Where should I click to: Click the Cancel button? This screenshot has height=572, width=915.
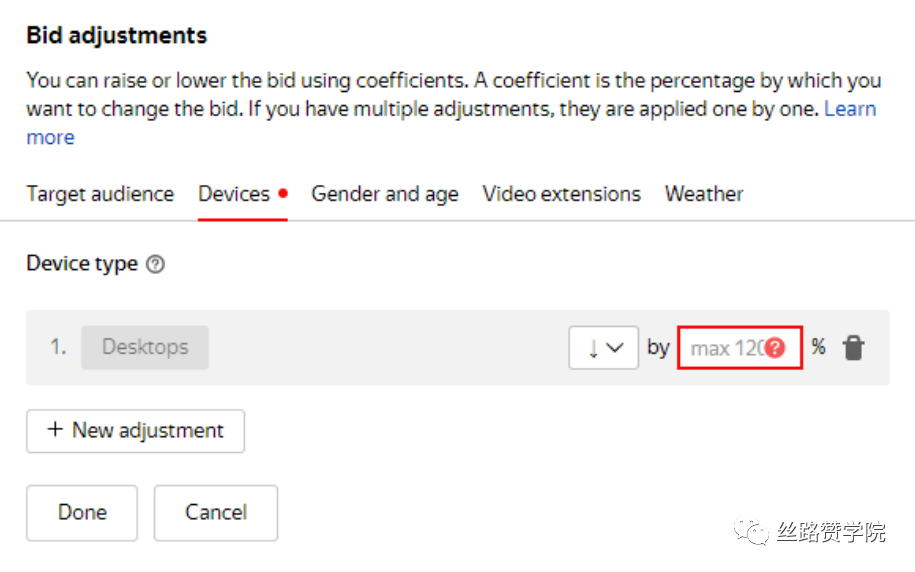click(x=216, y=512)
